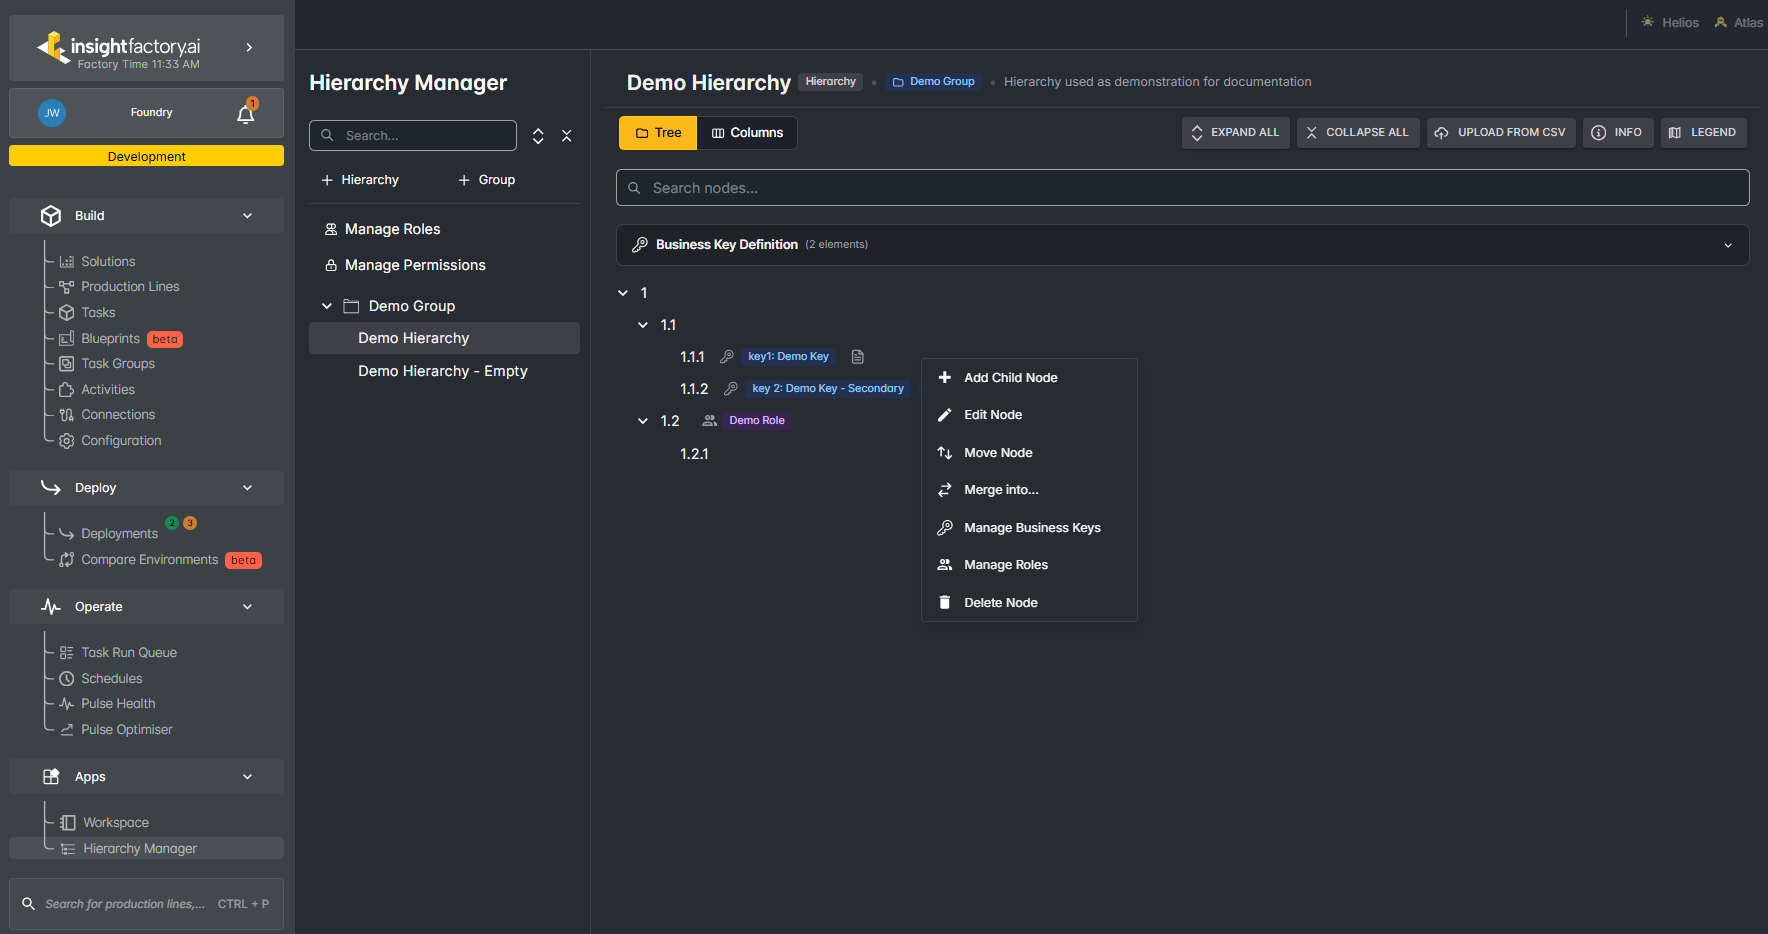Click the Solutions chart icon
Viewport: 1768px width, 934px height.
pyautogui.click(x=67, y=262)
